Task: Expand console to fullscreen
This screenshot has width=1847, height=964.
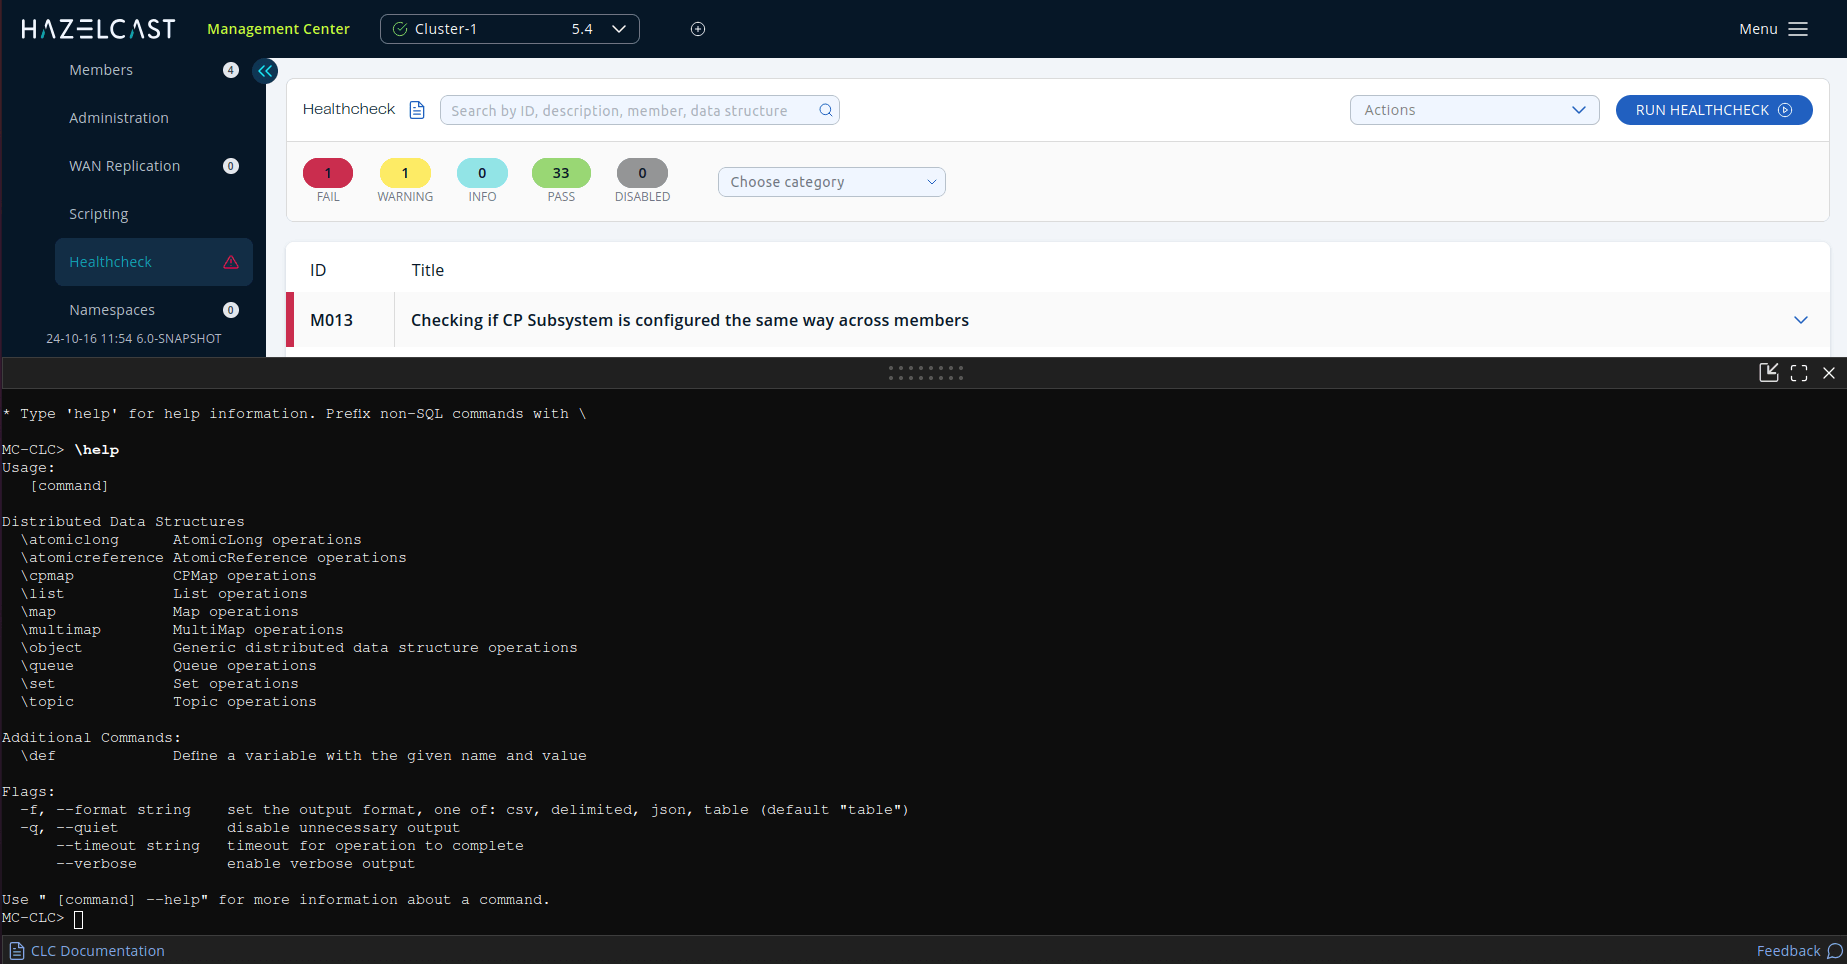Action: click(x=1799, y=373)
